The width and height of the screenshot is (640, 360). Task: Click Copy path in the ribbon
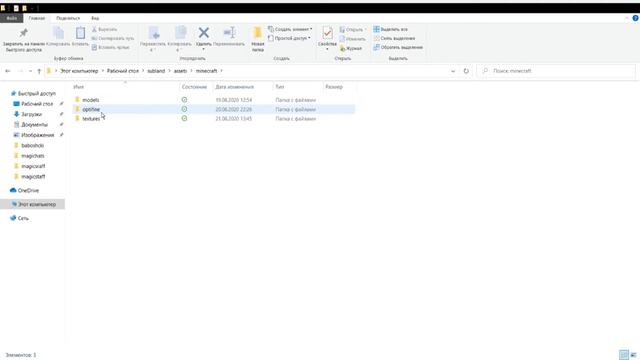click(x=113, y=38)
